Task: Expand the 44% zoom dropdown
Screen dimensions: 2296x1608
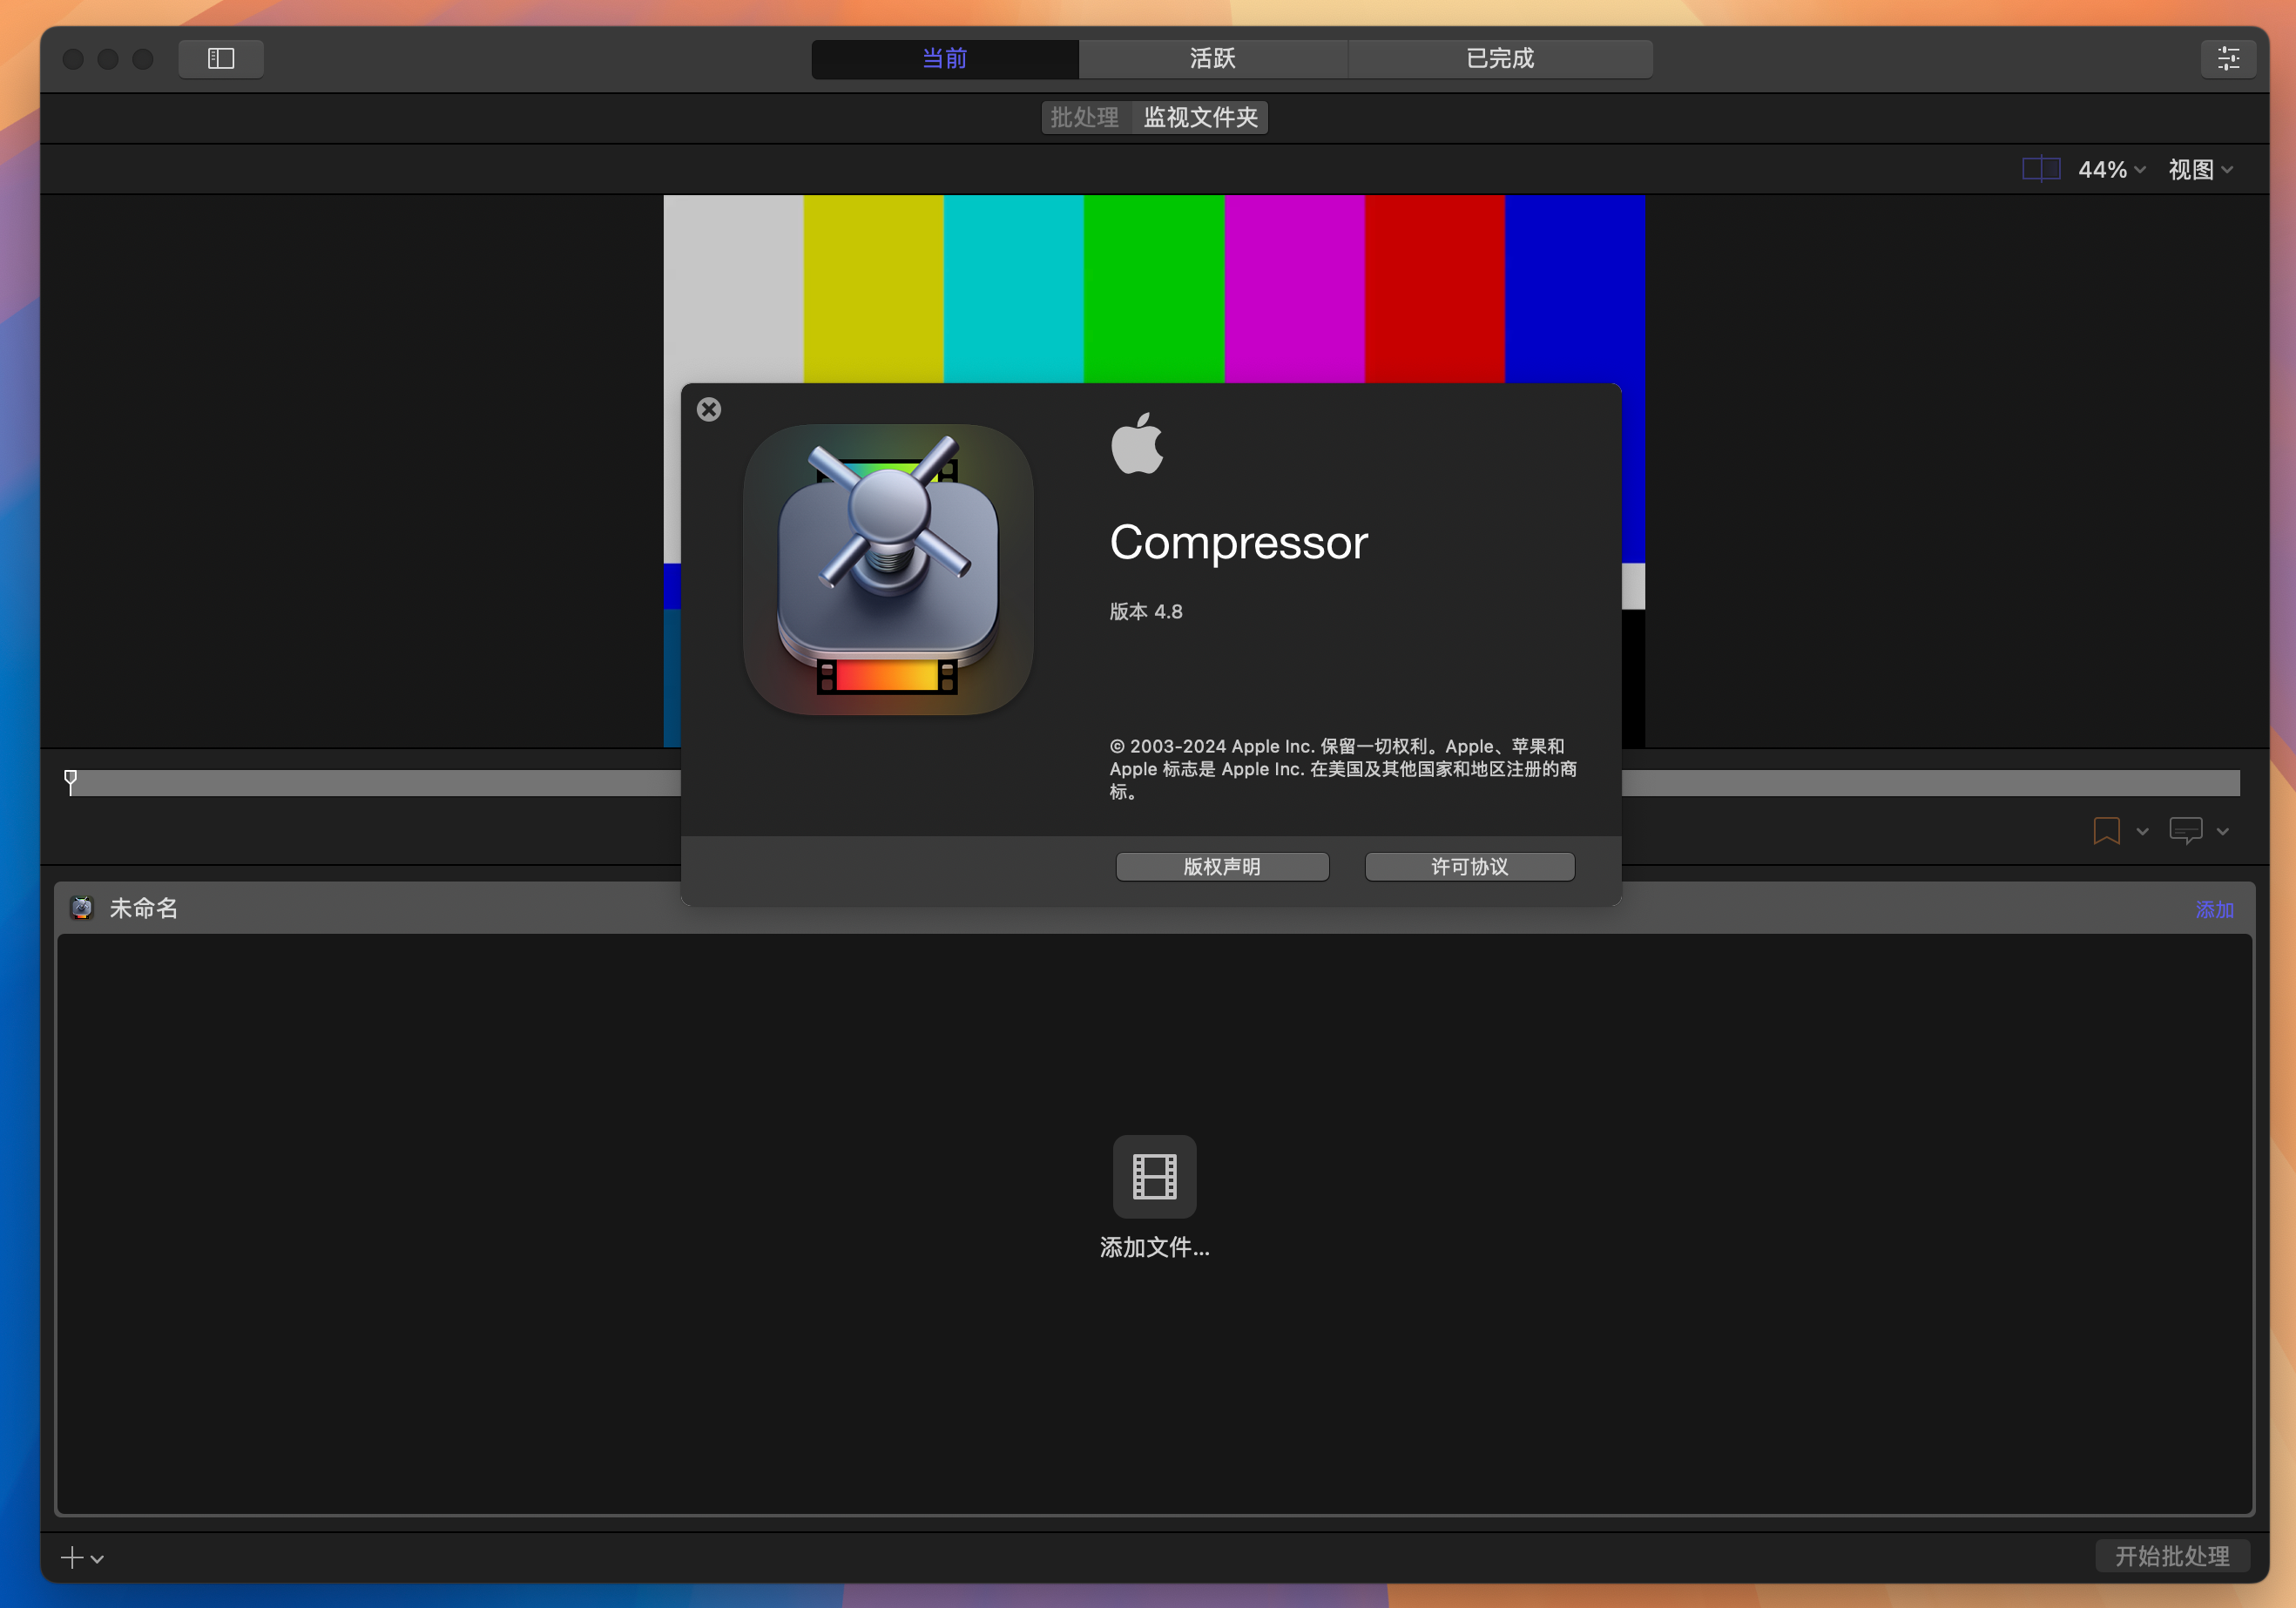Action: pyautogui.click(x=2111, y=170)
